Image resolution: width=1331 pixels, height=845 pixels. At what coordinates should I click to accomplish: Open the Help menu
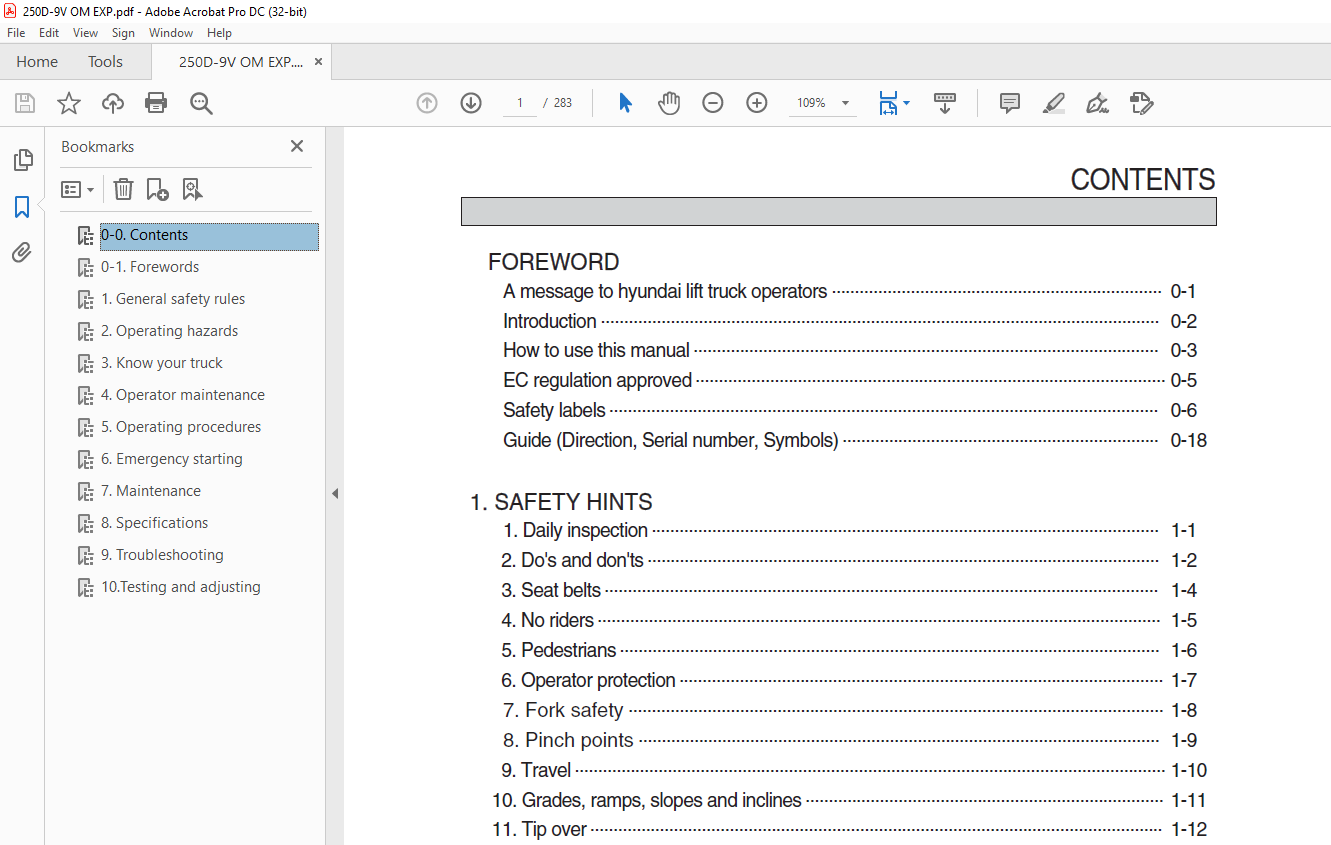(x=219, y=33)
